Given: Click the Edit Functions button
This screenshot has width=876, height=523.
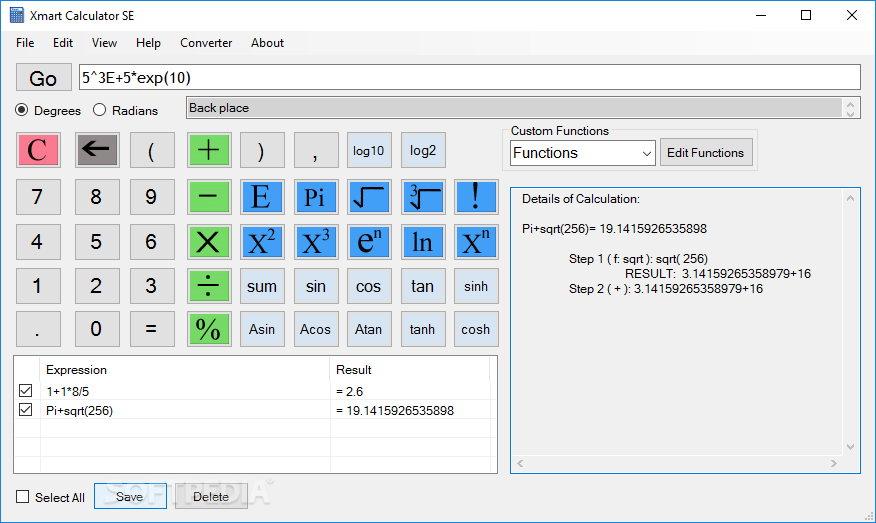Looking at the screenshot, I should 706,153.
